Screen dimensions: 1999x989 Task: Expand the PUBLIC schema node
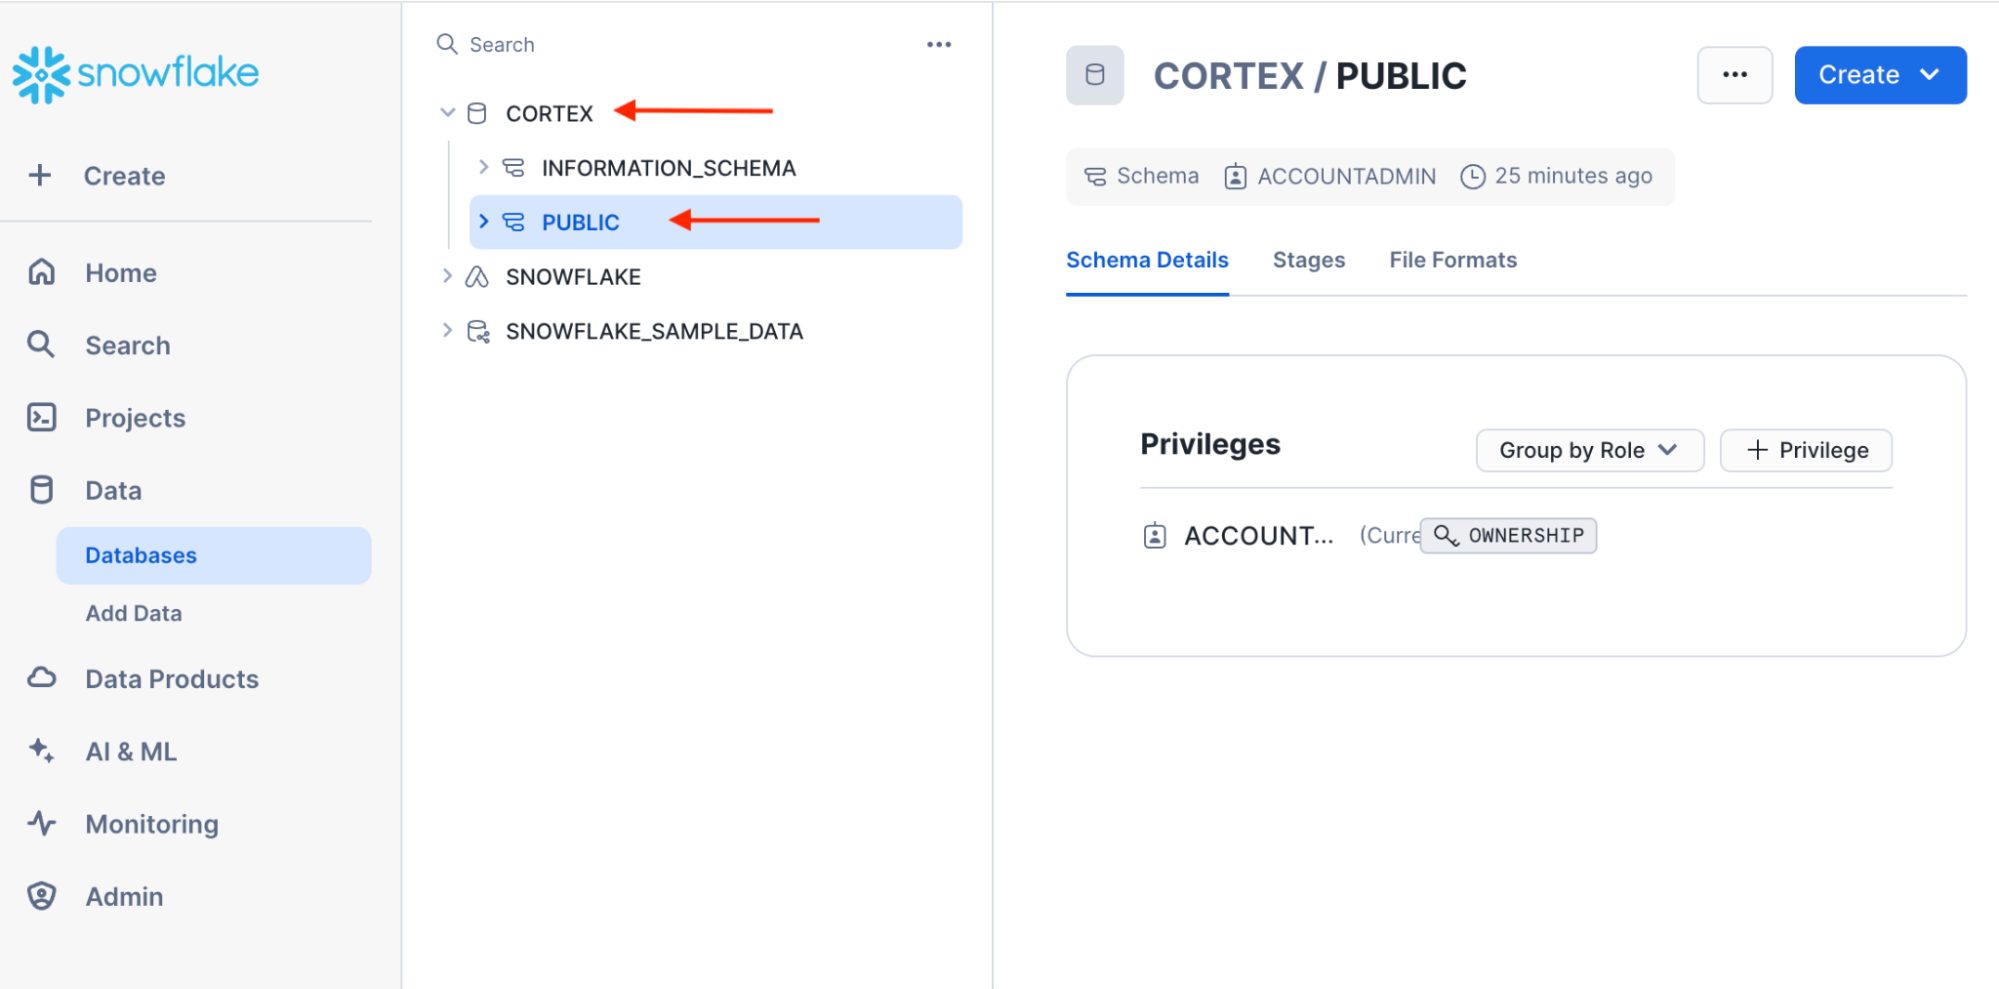483,221
